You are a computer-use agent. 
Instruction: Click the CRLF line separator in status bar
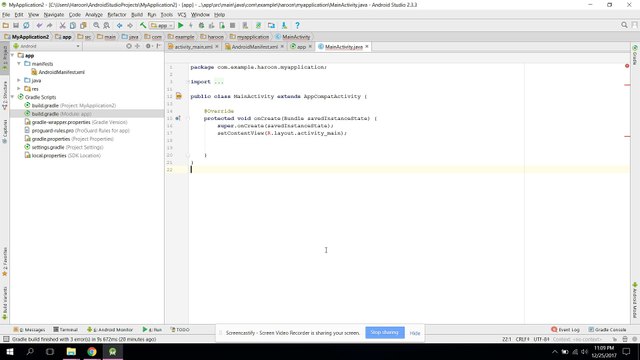coord(522,339)
